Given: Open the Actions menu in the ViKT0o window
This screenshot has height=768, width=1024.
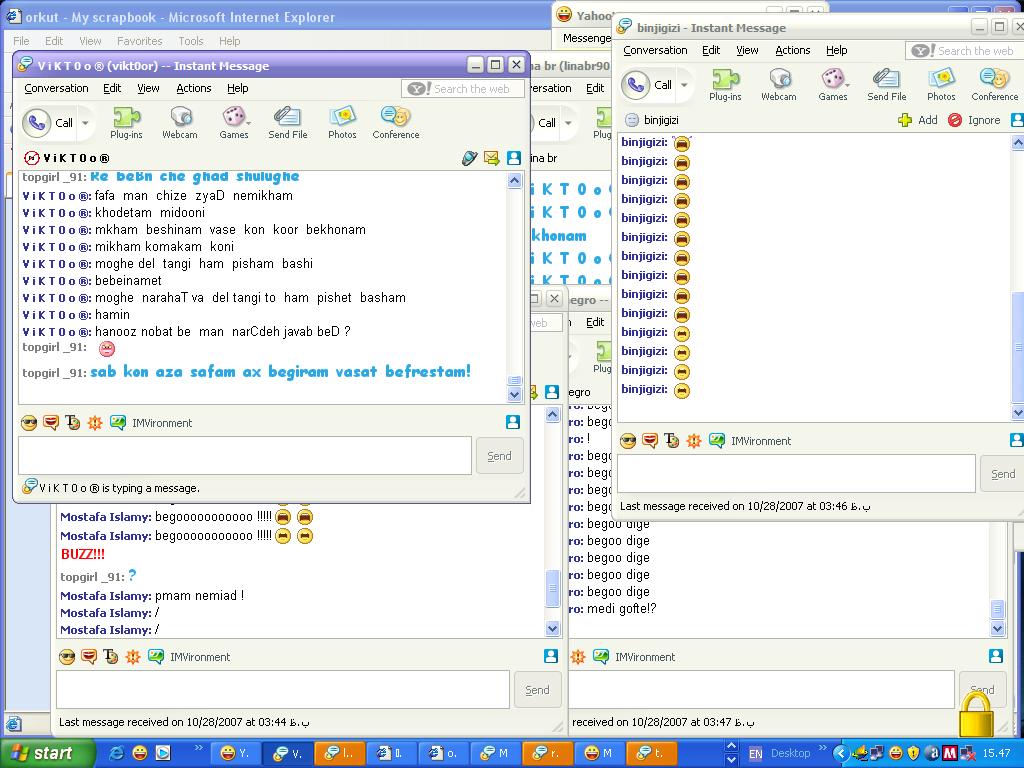Looking at the screenshot, I should (194, 88).
